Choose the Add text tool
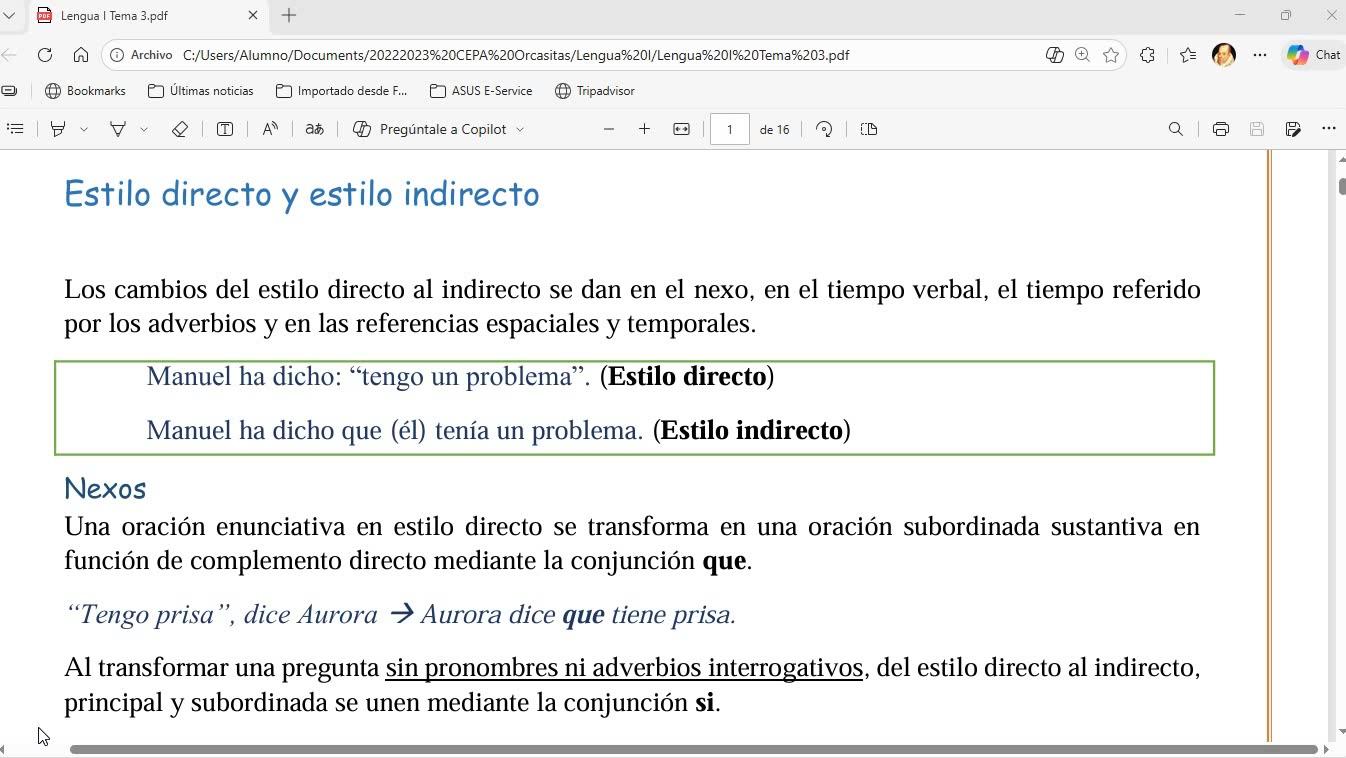The width and height of the screenshot is (1346, 758). click(225, 129)
